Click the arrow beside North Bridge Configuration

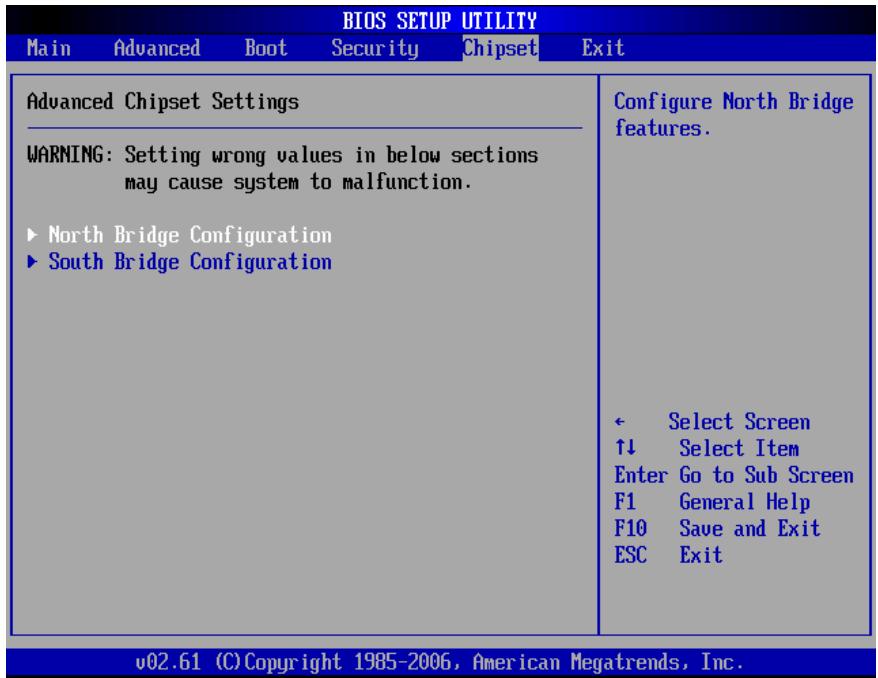tap(32, 235)
